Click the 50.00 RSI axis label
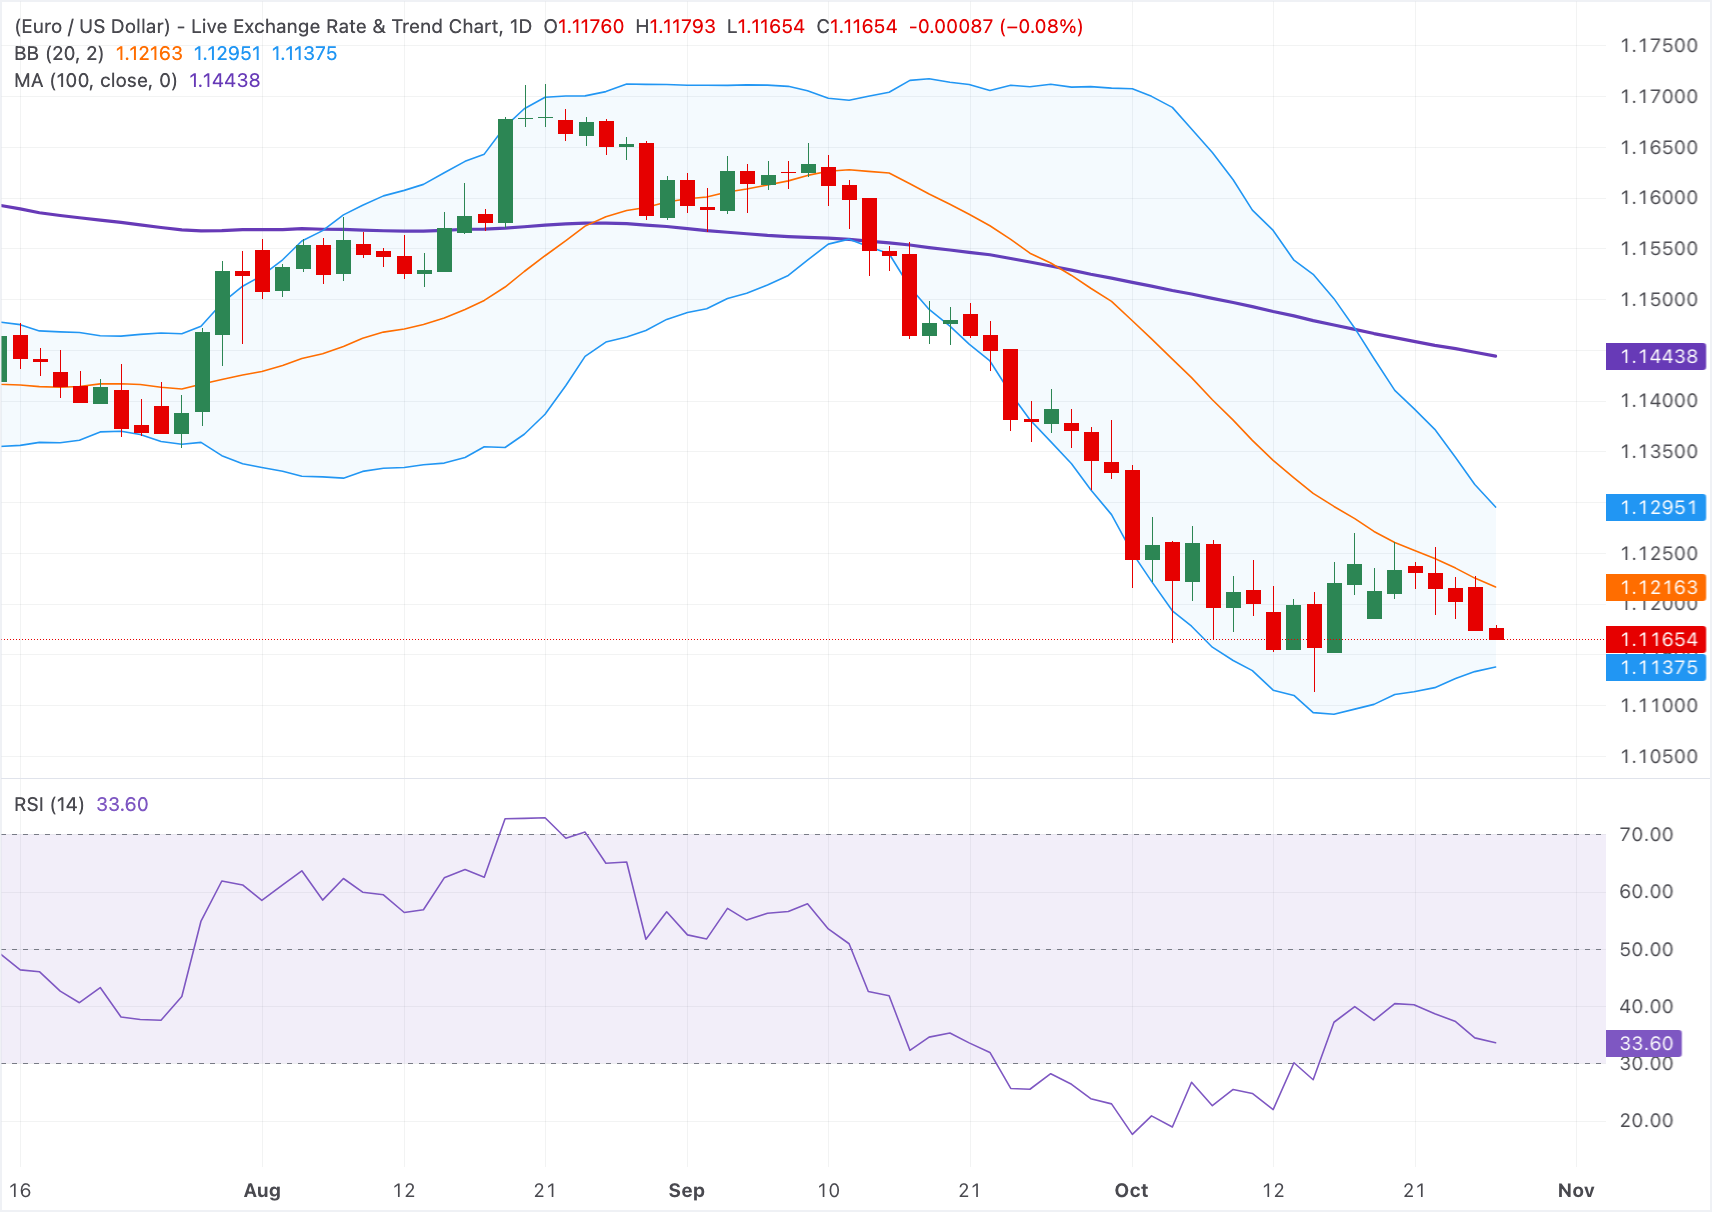Viewport: 1712px width, 1223px height. coord(1646,950)
